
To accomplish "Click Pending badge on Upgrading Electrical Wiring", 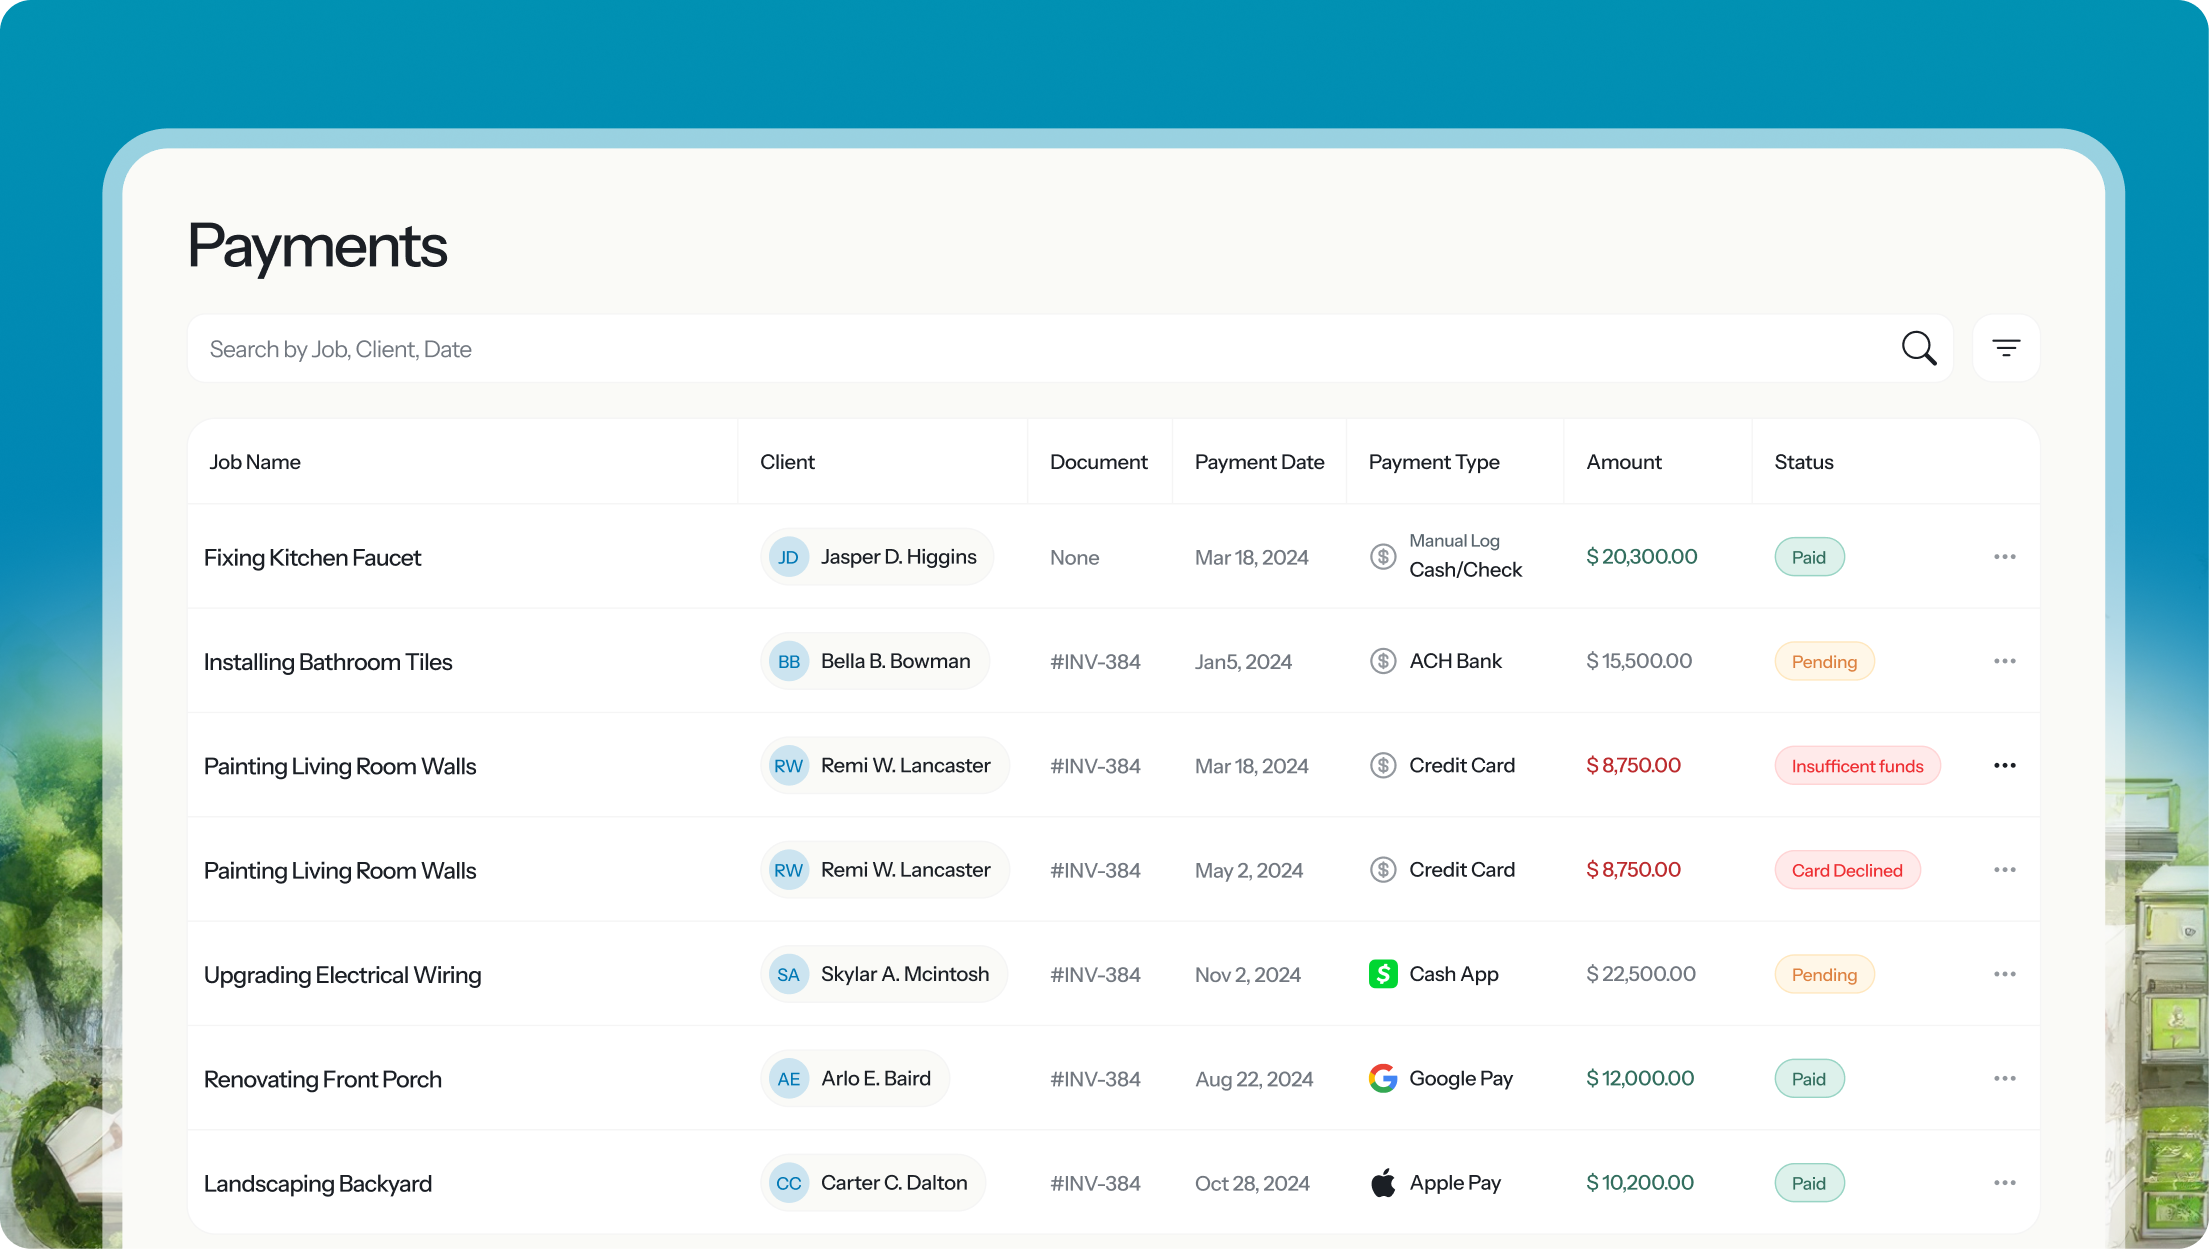I will tap(1824, 974).
